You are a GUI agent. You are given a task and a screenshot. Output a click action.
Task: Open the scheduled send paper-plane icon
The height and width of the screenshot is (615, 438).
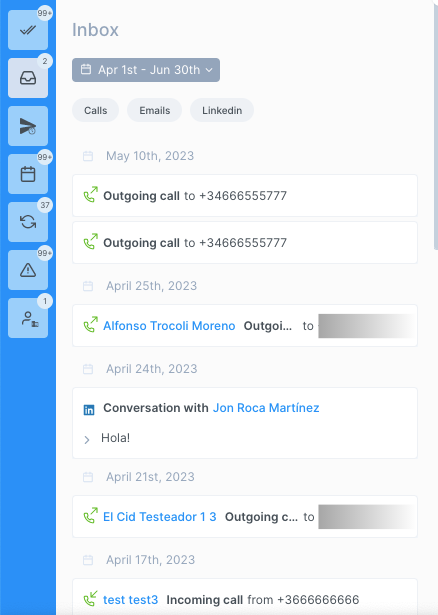[x=28, y=126]
